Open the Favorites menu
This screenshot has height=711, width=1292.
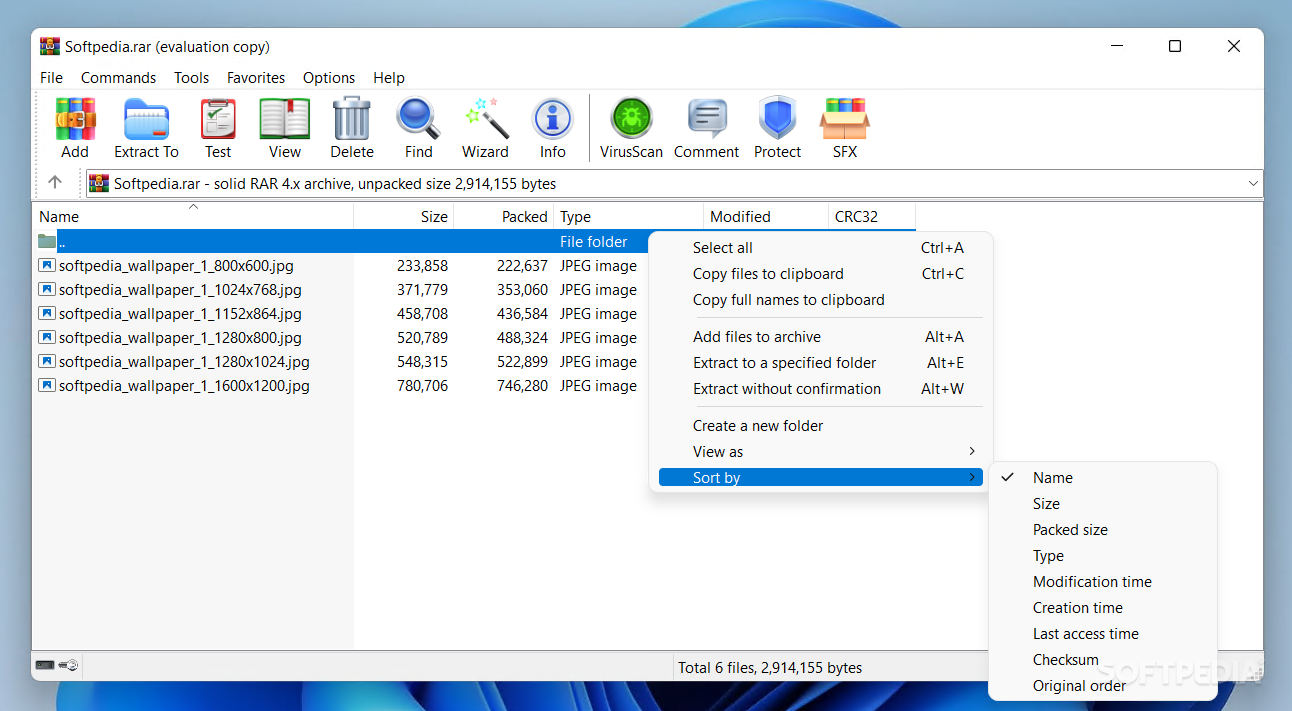click(256, 77)
